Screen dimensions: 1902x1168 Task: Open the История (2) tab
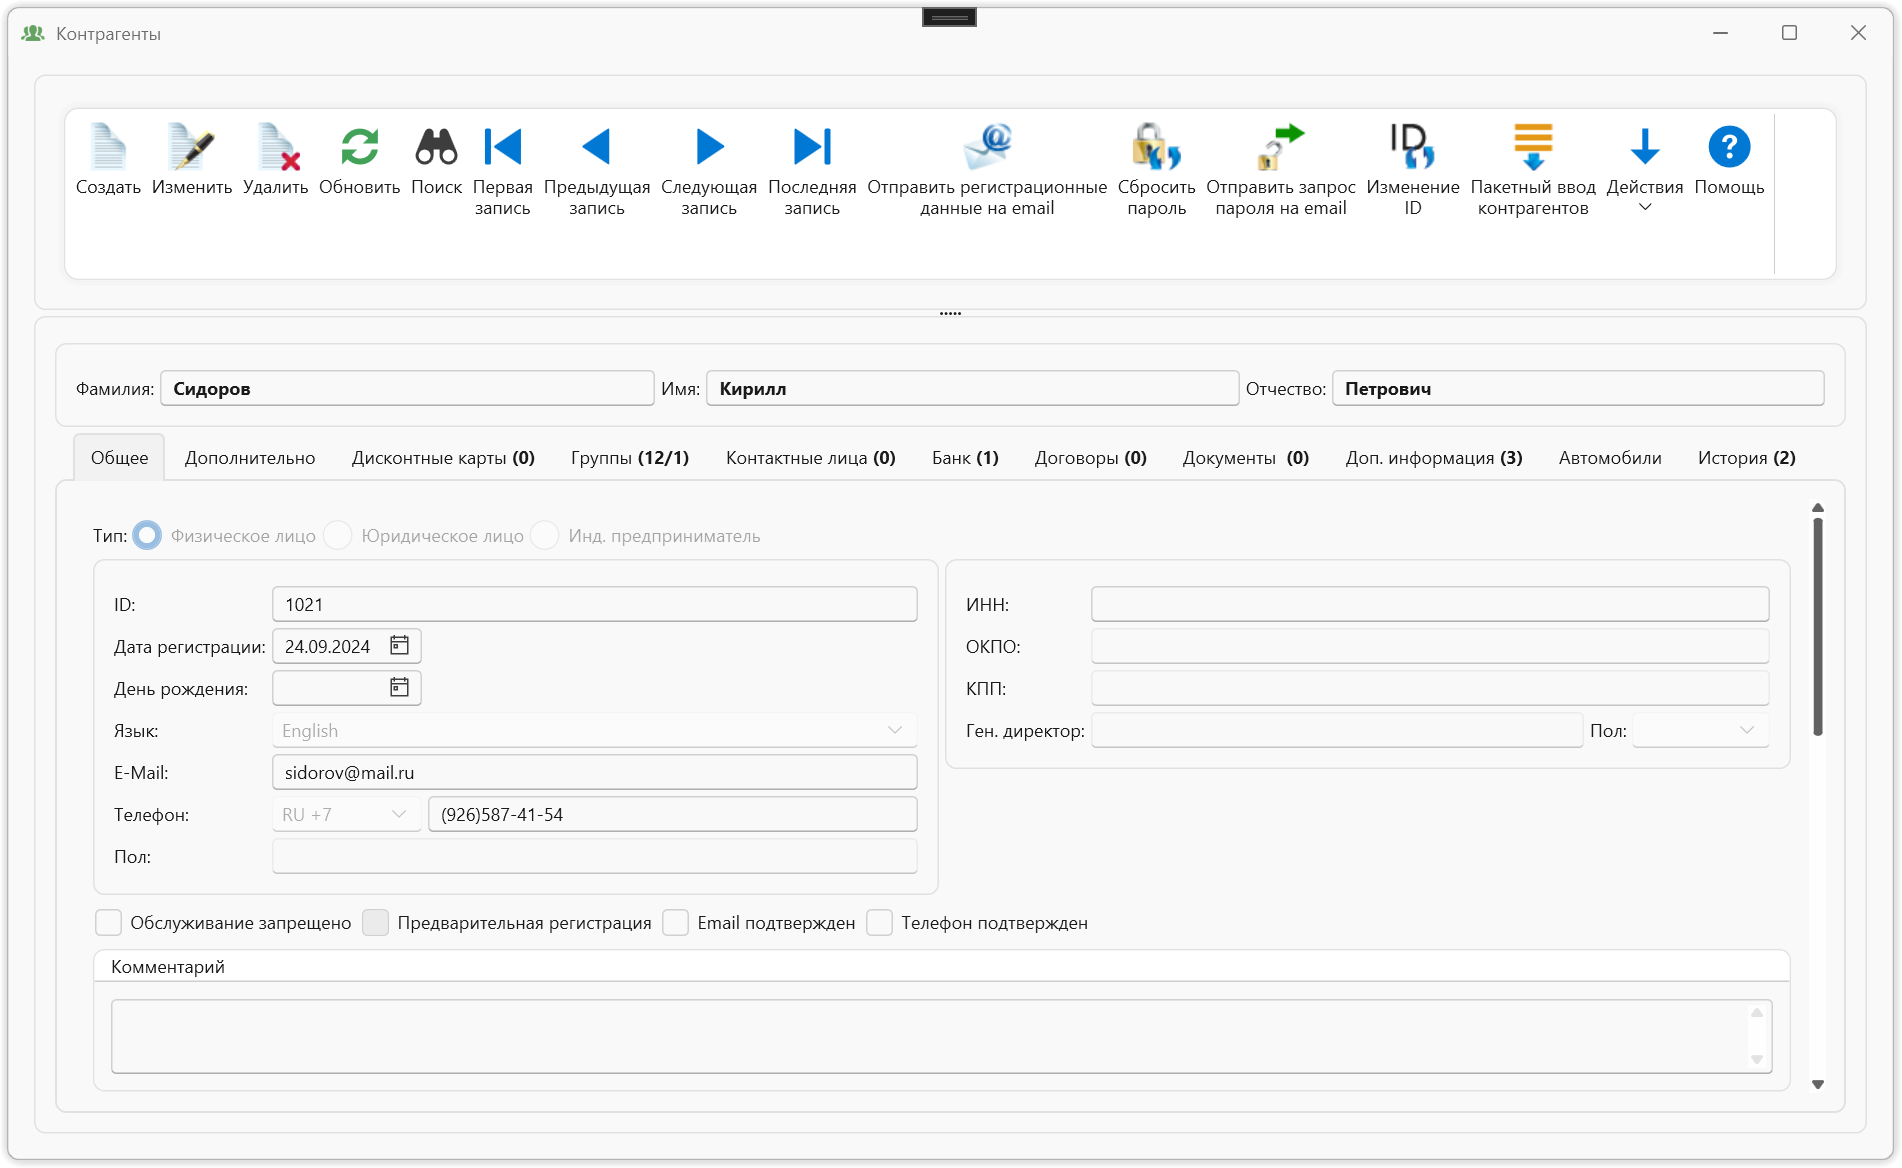(1746, 457)
